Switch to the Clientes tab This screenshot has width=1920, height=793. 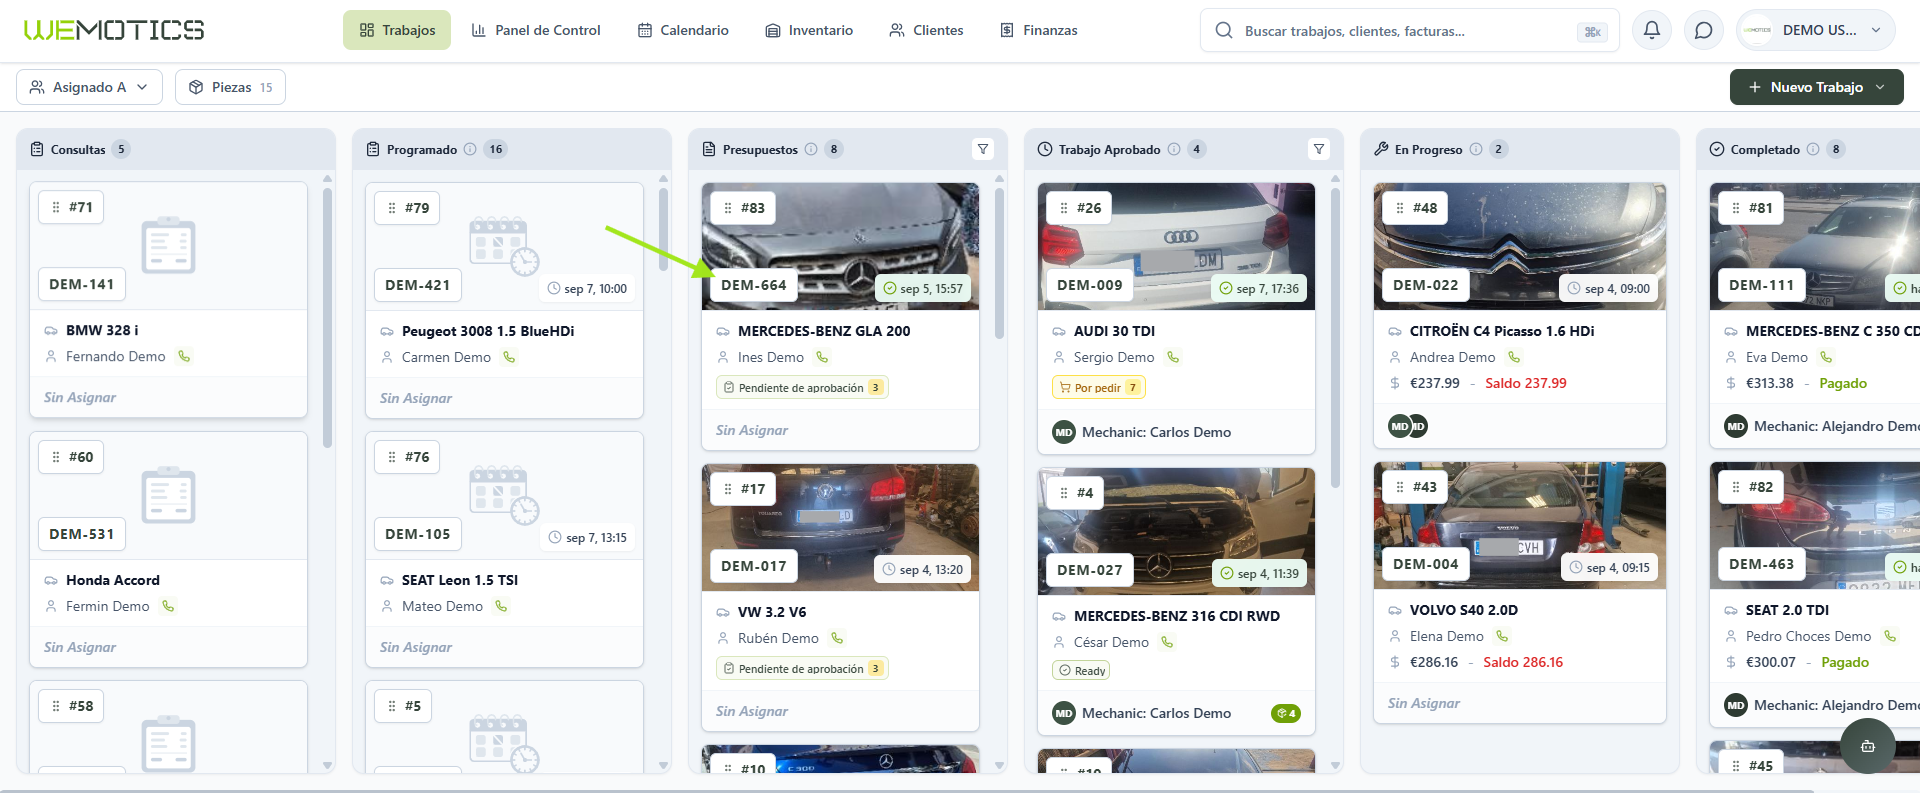[926, 30]
